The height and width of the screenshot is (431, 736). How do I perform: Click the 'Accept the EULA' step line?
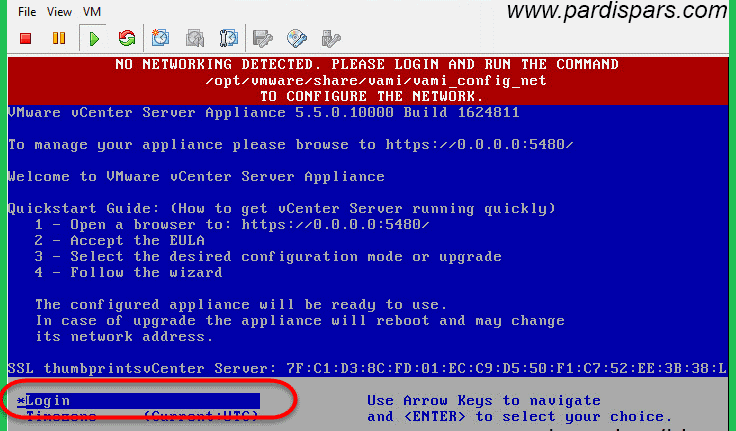coord(120,240)
